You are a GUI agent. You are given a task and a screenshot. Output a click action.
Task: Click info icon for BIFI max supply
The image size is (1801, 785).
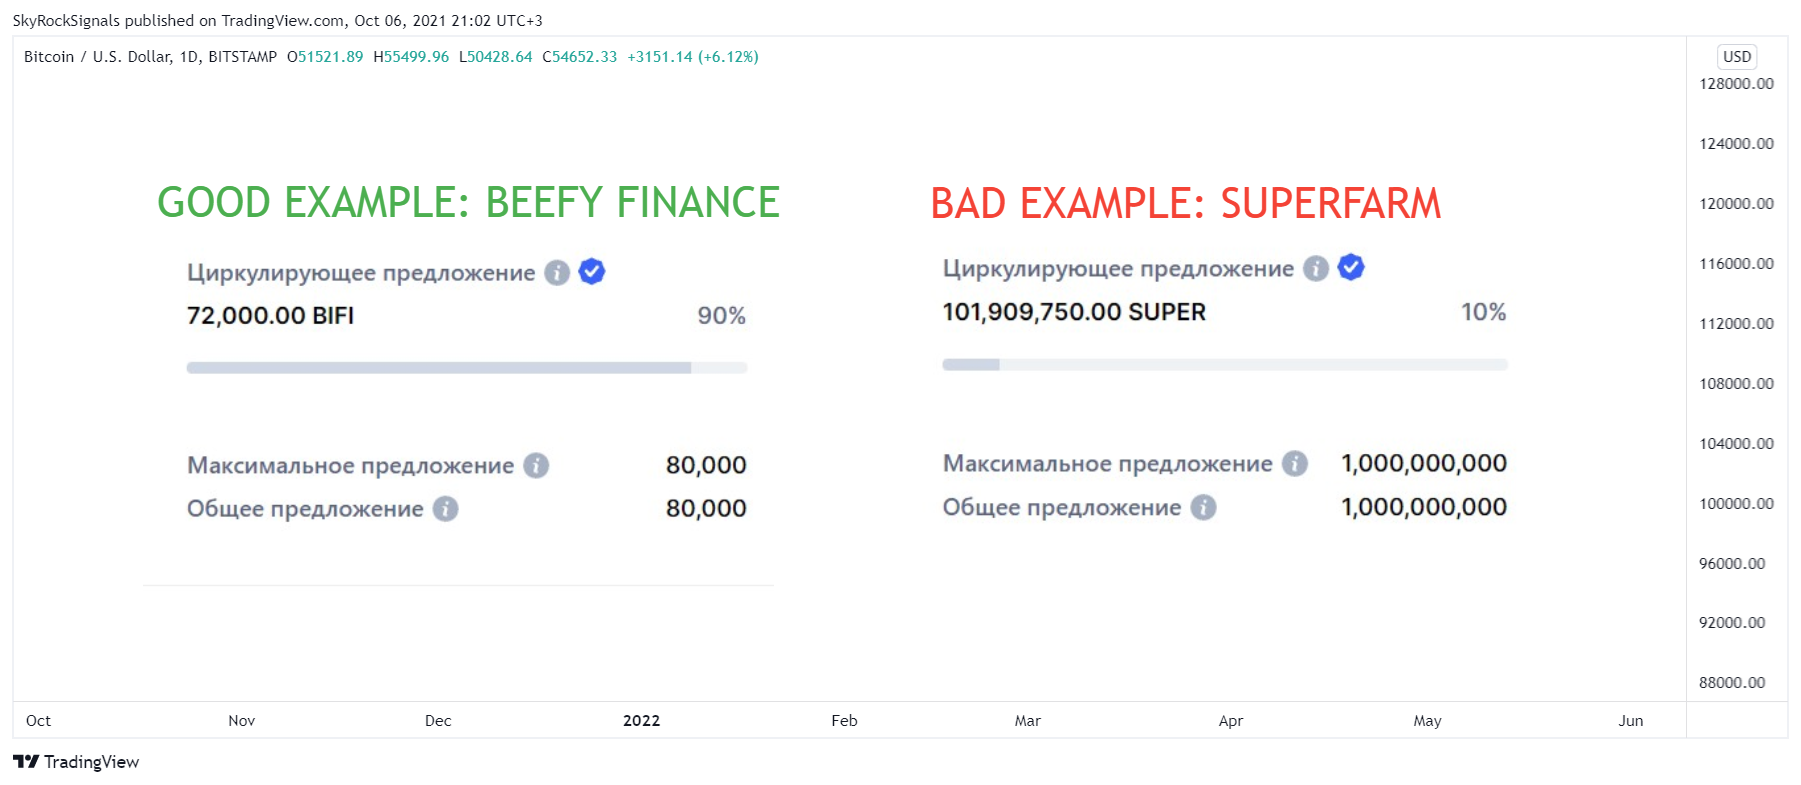click(x=536, y=466)
